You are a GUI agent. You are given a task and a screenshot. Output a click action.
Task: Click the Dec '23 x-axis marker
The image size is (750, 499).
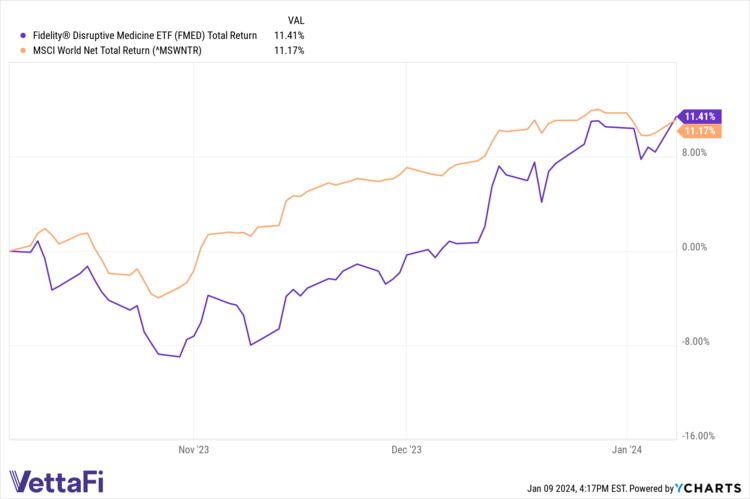click(407, 450)
